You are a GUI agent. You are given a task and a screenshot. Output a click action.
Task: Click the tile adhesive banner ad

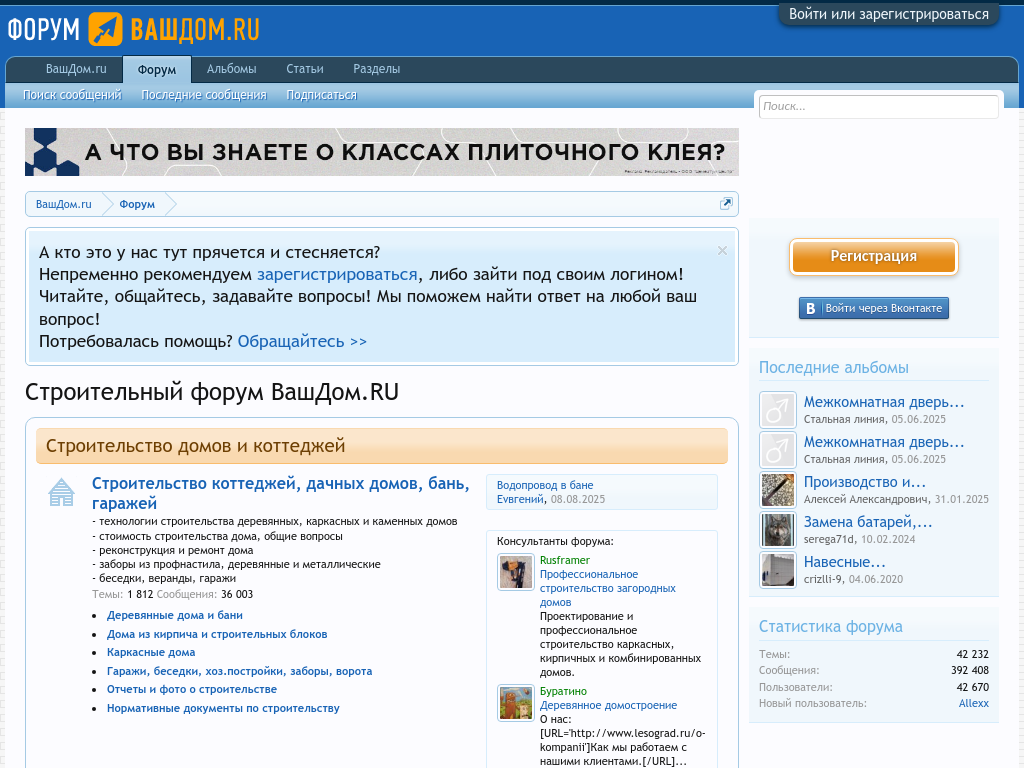[x=381, y=152]
